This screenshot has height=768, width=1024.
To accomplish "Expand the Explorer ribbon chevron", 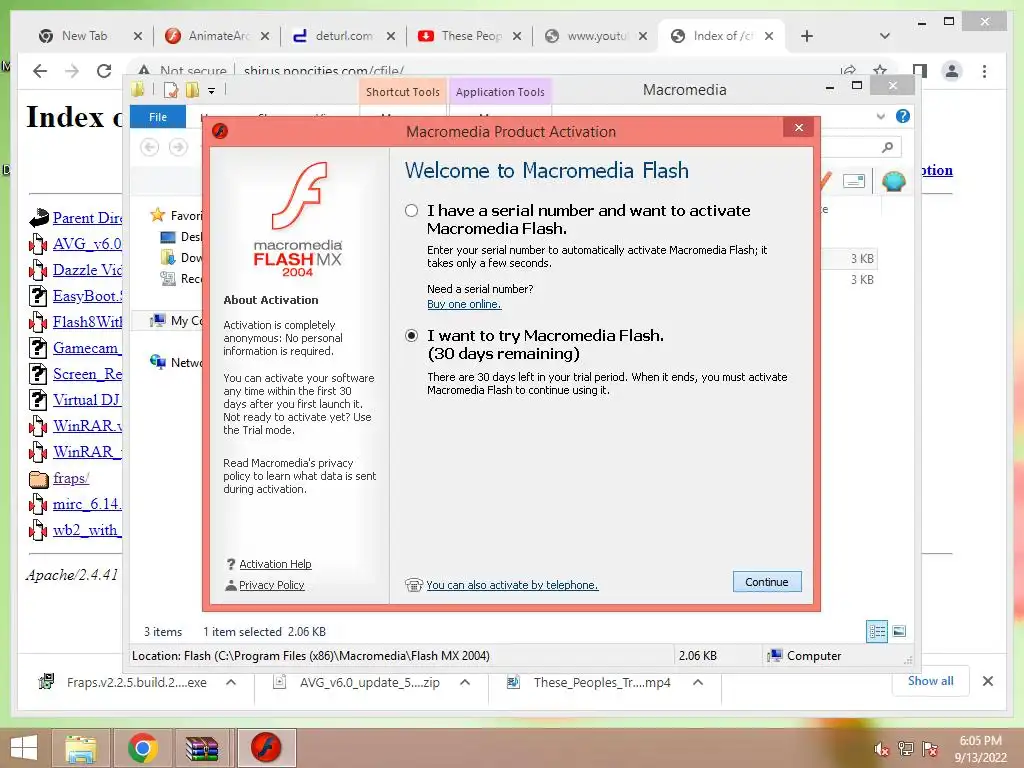I will (880, 116).
